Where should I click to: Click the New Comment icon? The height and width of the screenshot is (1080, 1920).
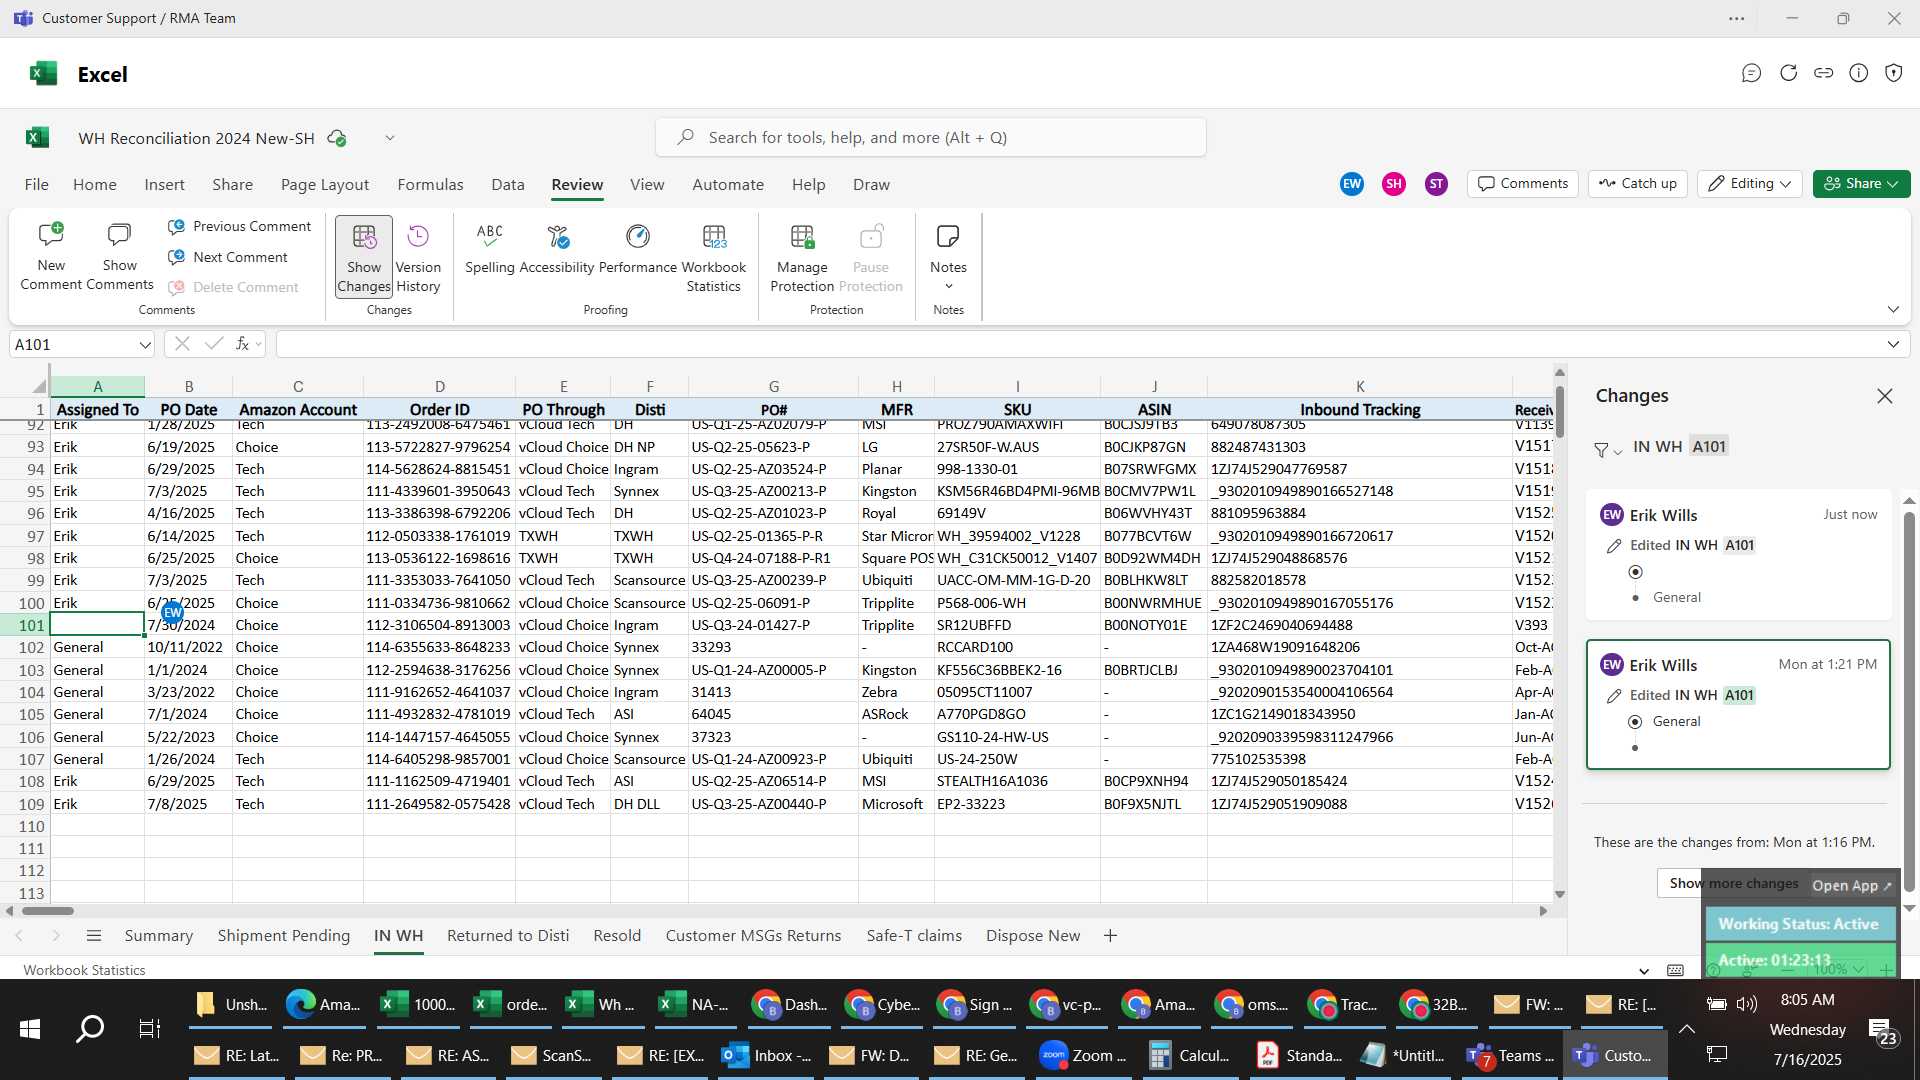(x=51, y=257)
